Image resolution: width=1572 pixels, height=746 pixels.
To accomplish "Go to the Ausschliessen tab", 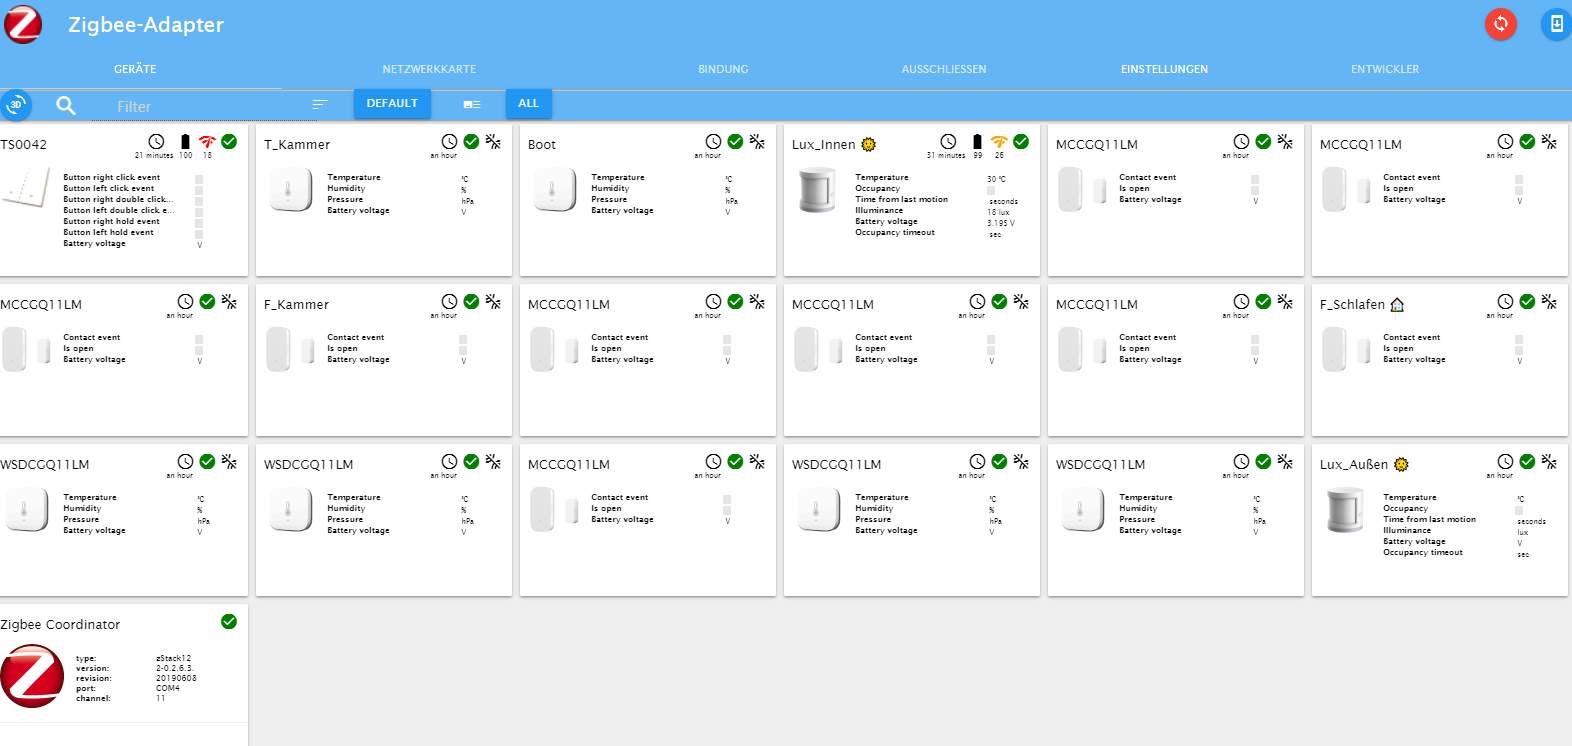I will click(x=944, y=69).
